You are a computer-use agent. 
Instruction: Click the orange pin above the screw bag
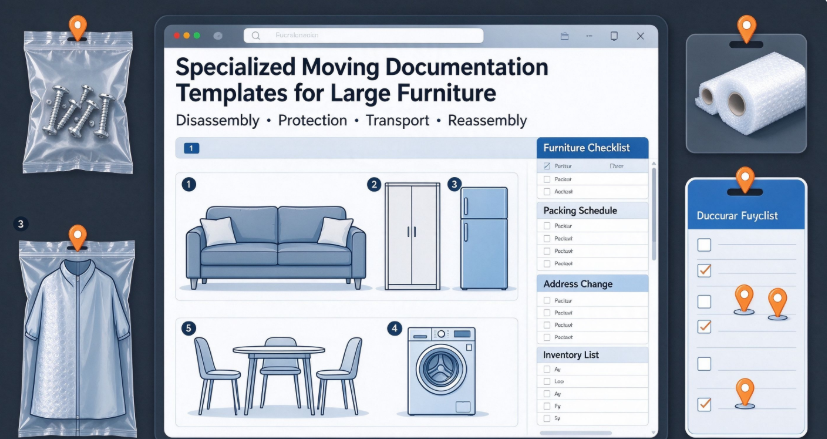coord(78,27)
